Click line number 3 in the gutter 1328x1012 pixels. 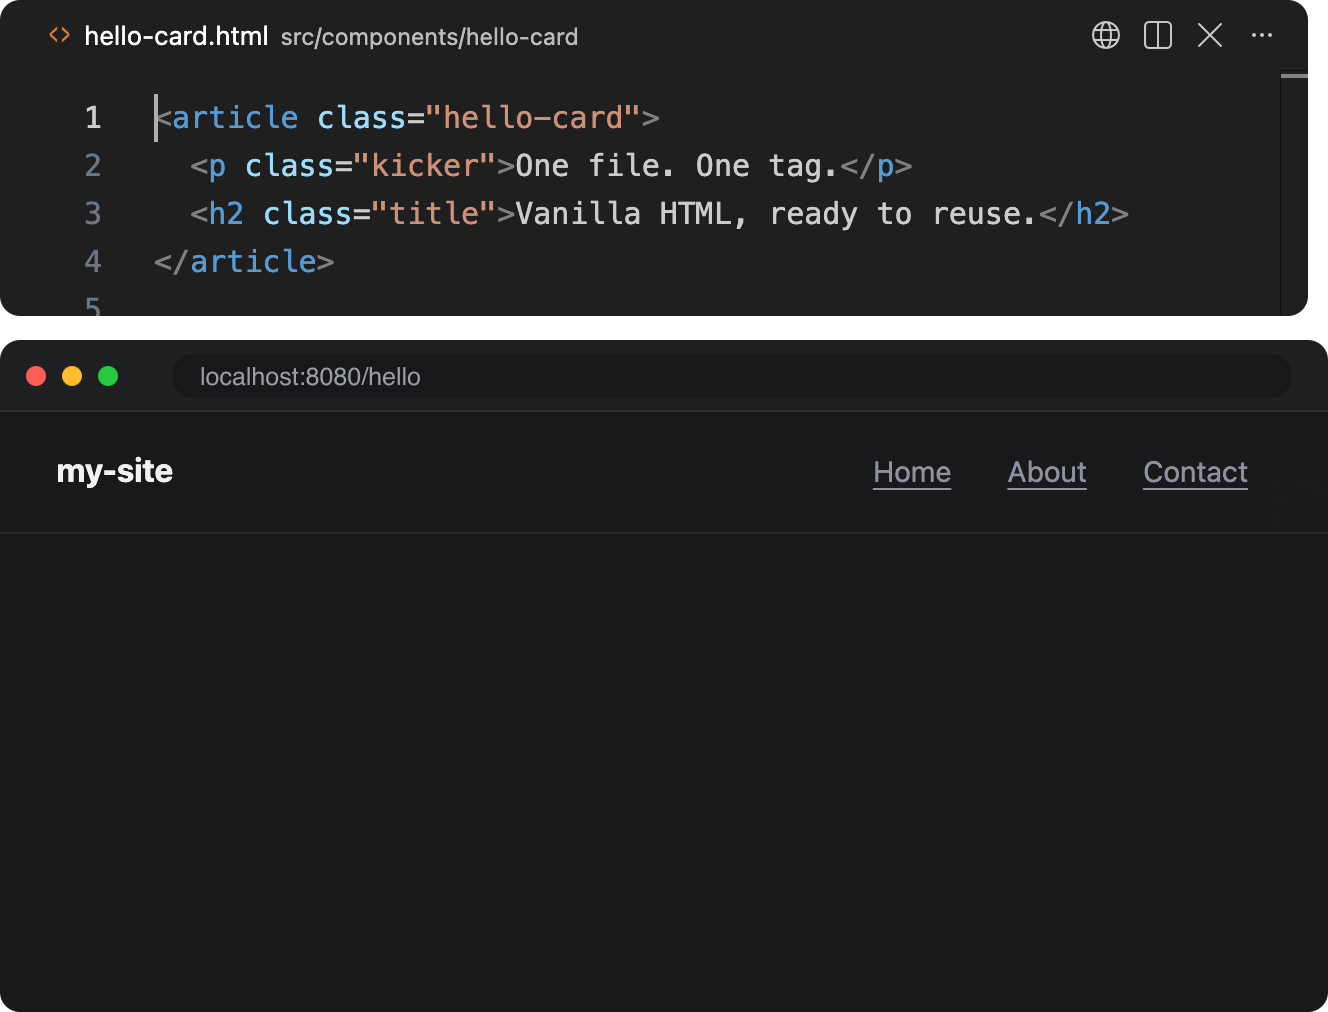click(93, 213)
